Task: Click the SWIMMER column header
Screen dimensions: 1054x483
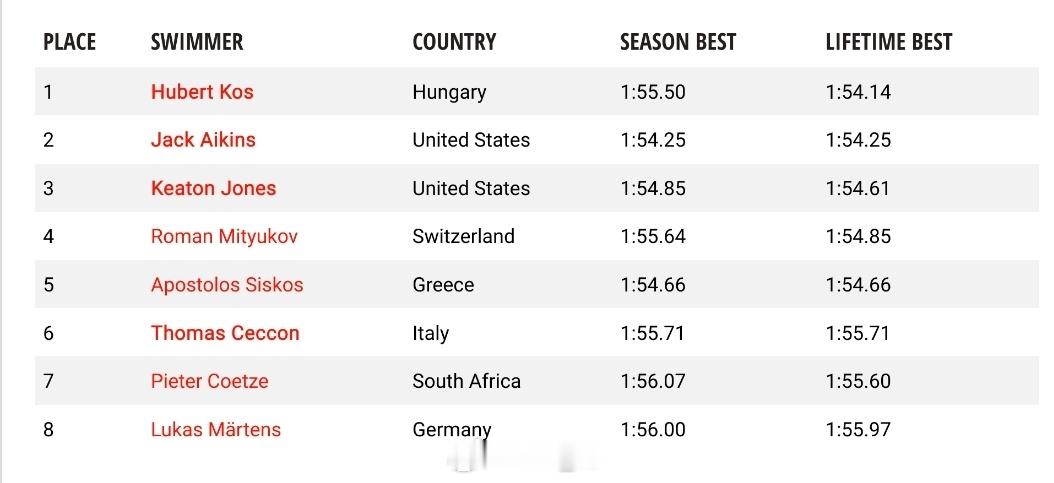Action: 197,42
